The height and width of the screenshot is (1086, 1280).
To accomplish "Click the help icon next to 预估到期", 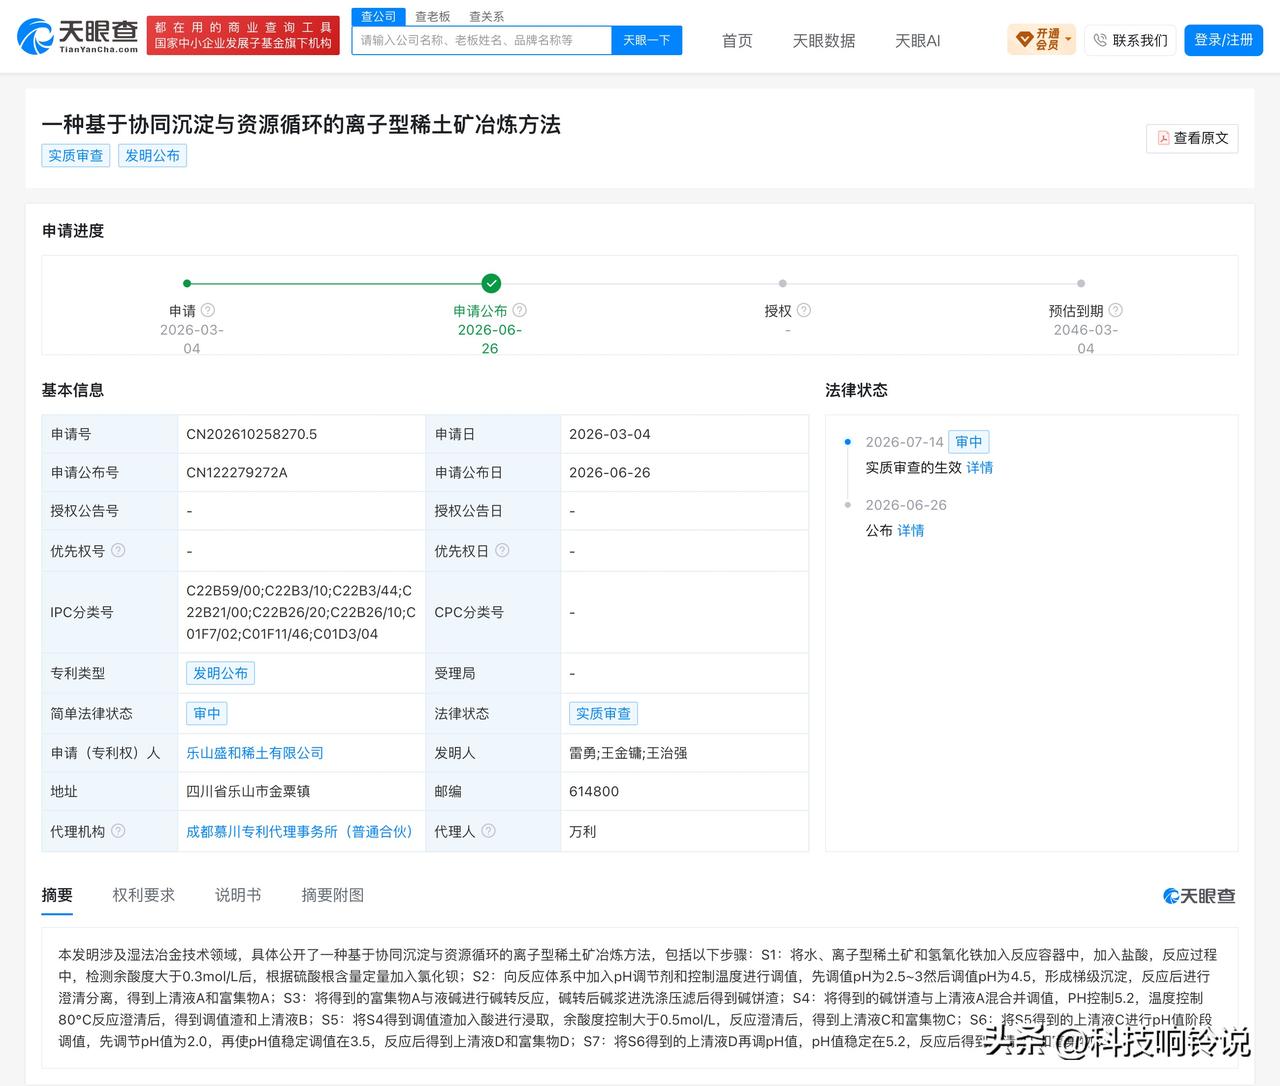I will tap(1116, 310).
